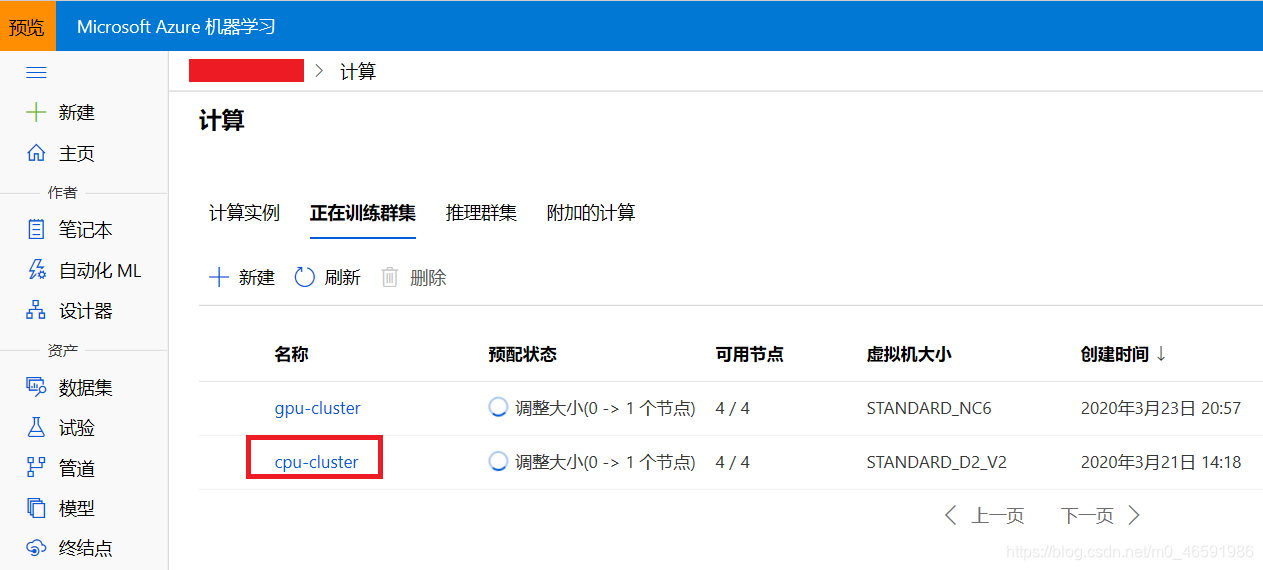1263x570 pixels.
Task: Sort by the 虚拟机大小 column header
Action: coord(909,354)
